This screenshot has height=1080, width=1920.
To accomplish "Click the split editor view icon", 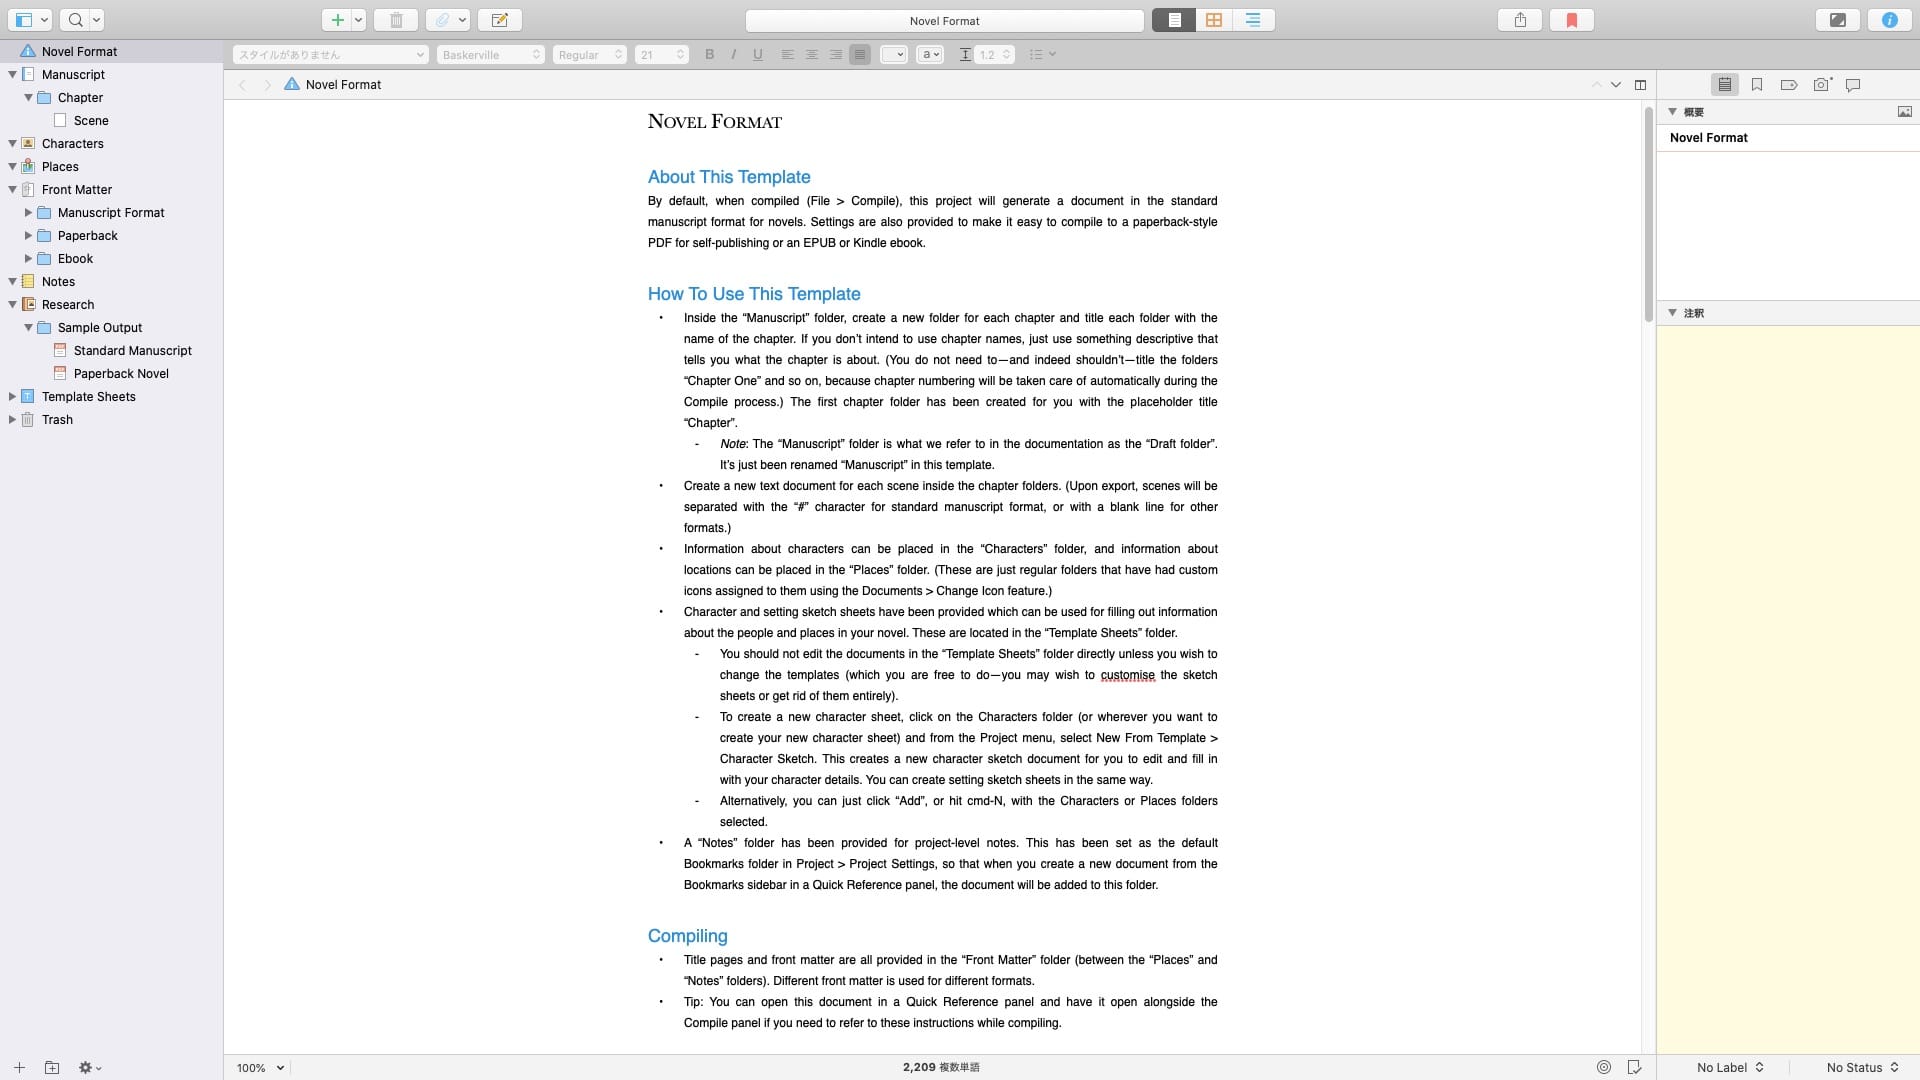I will coord(1640,84).
